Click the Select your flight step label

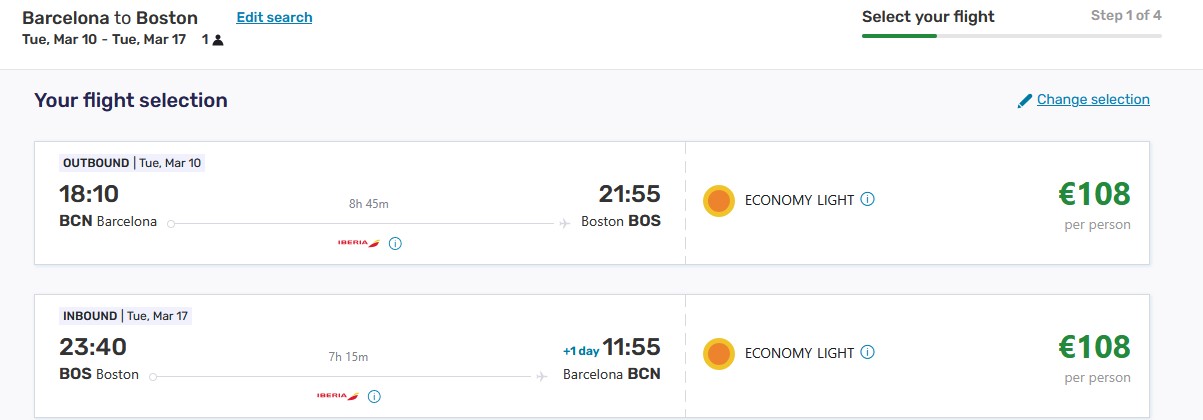(x=928, y=16)
